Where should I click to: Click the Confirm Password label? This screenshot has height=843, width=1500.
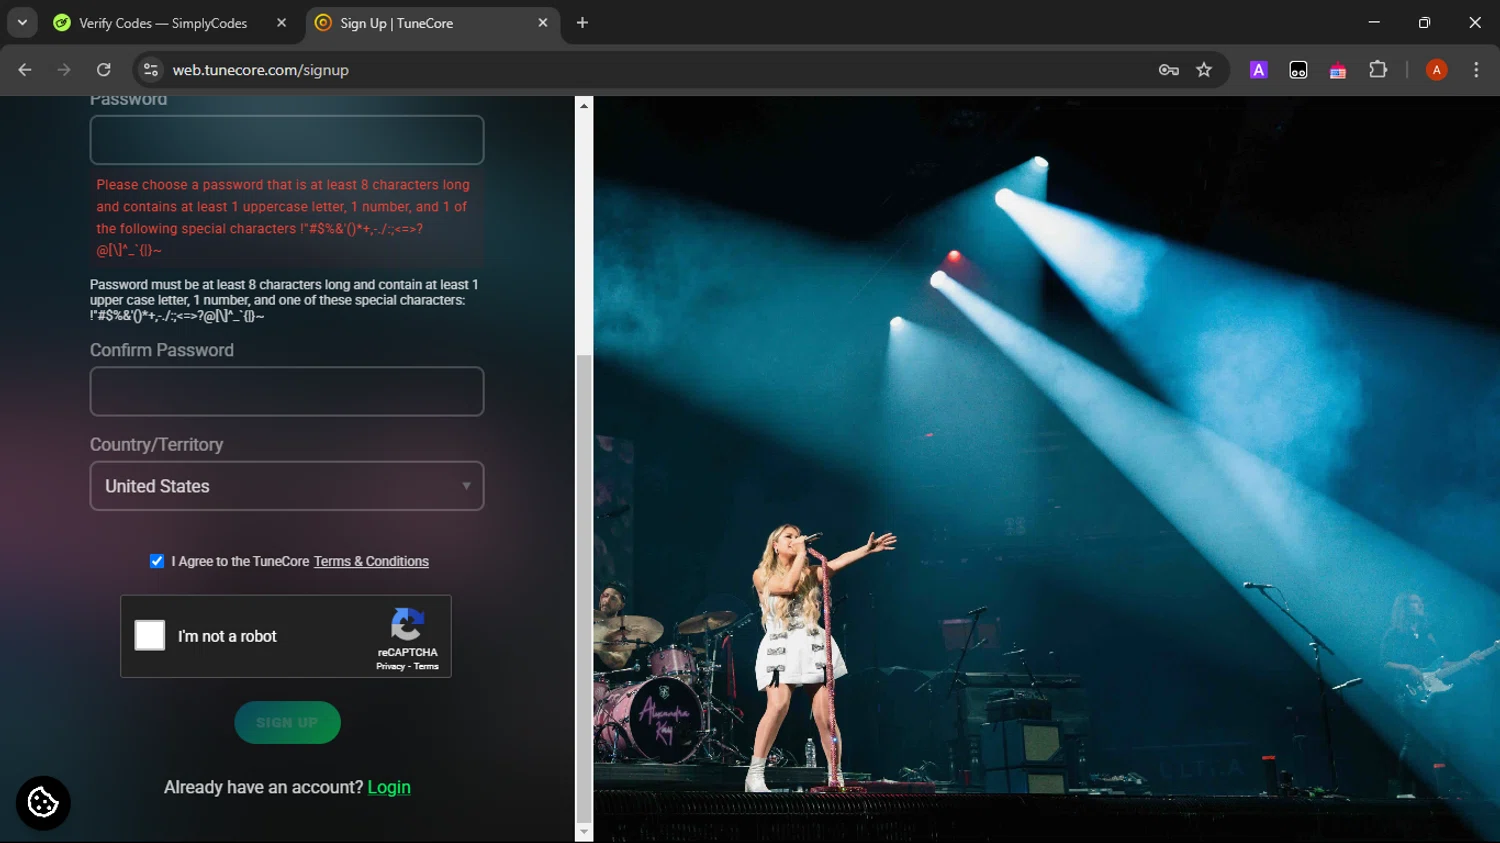pos(162,351)
